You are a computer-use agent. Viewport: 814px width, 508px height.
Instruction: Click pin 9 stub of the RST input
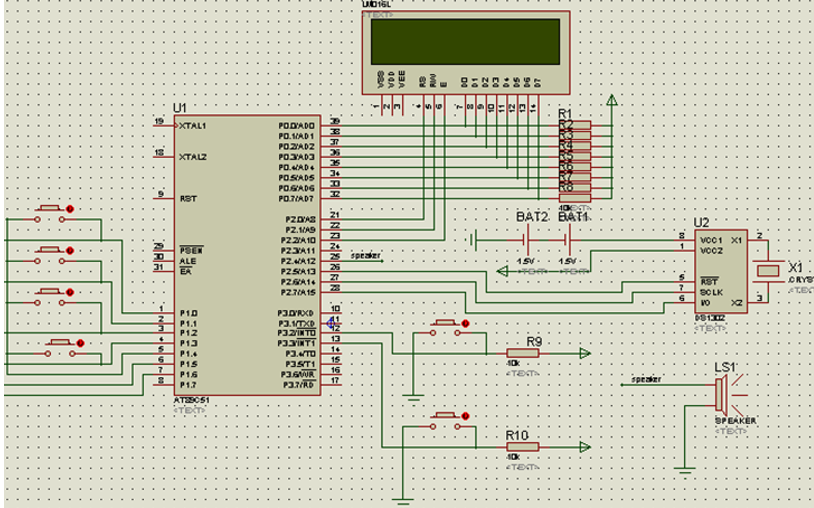coord(164,198)
